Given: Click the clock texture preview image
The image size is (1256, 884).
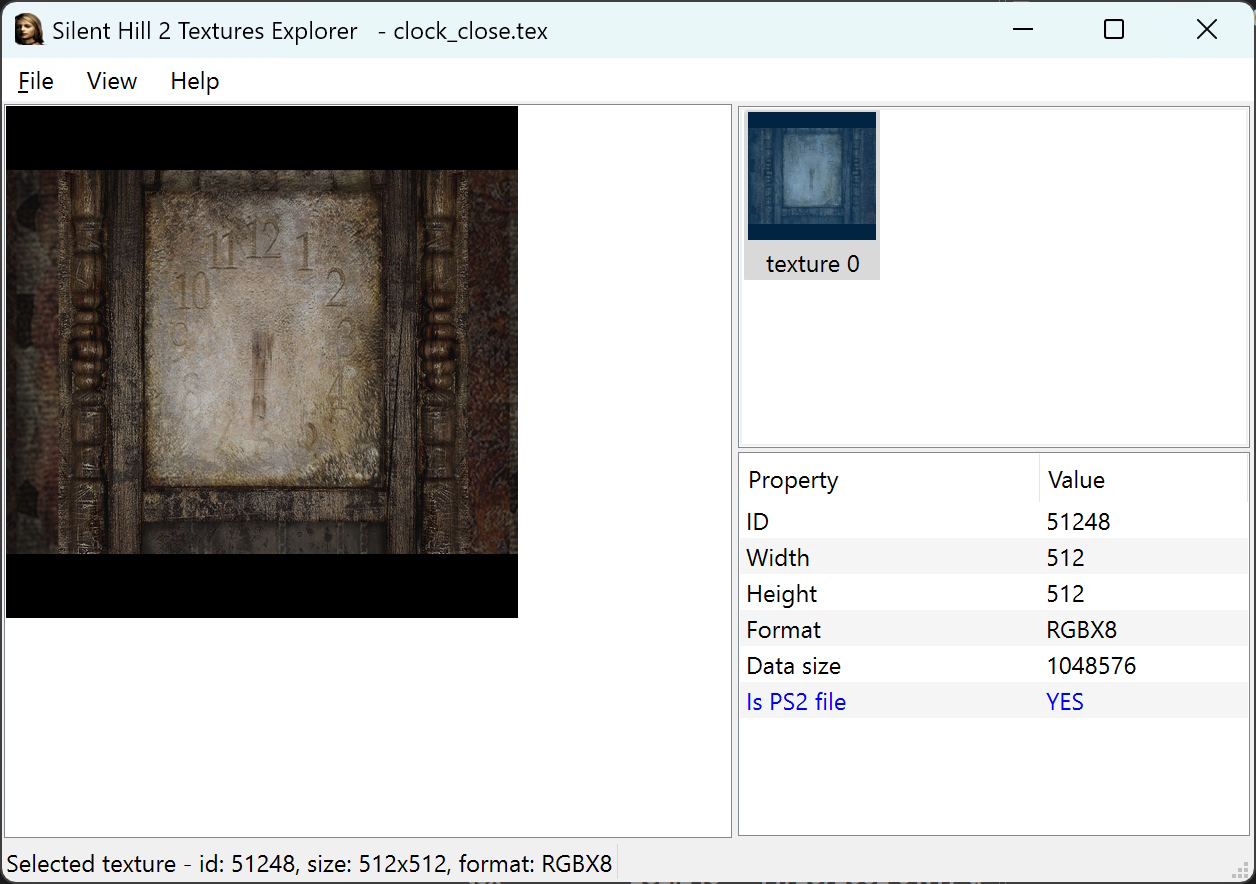Looking at the screenshot, I should [262, 362].
